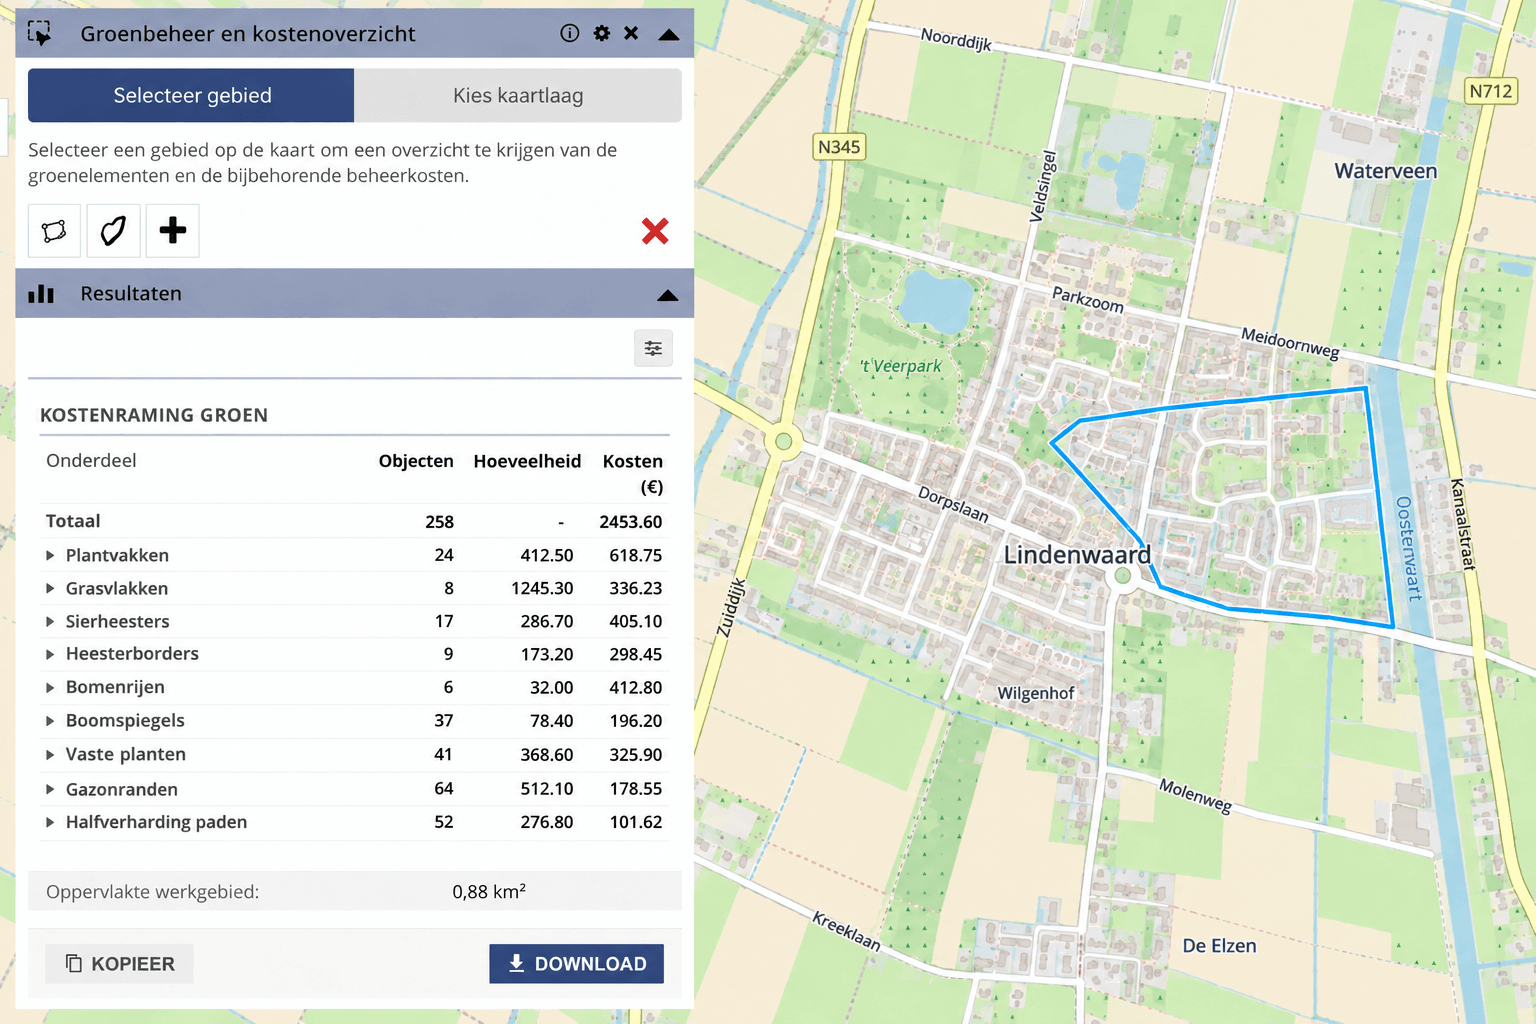This screenshot has height=1024, width=1536.
Task: Download the results with DOWNLOAD button
Action: pyautogui.click(x=576, y=964)
